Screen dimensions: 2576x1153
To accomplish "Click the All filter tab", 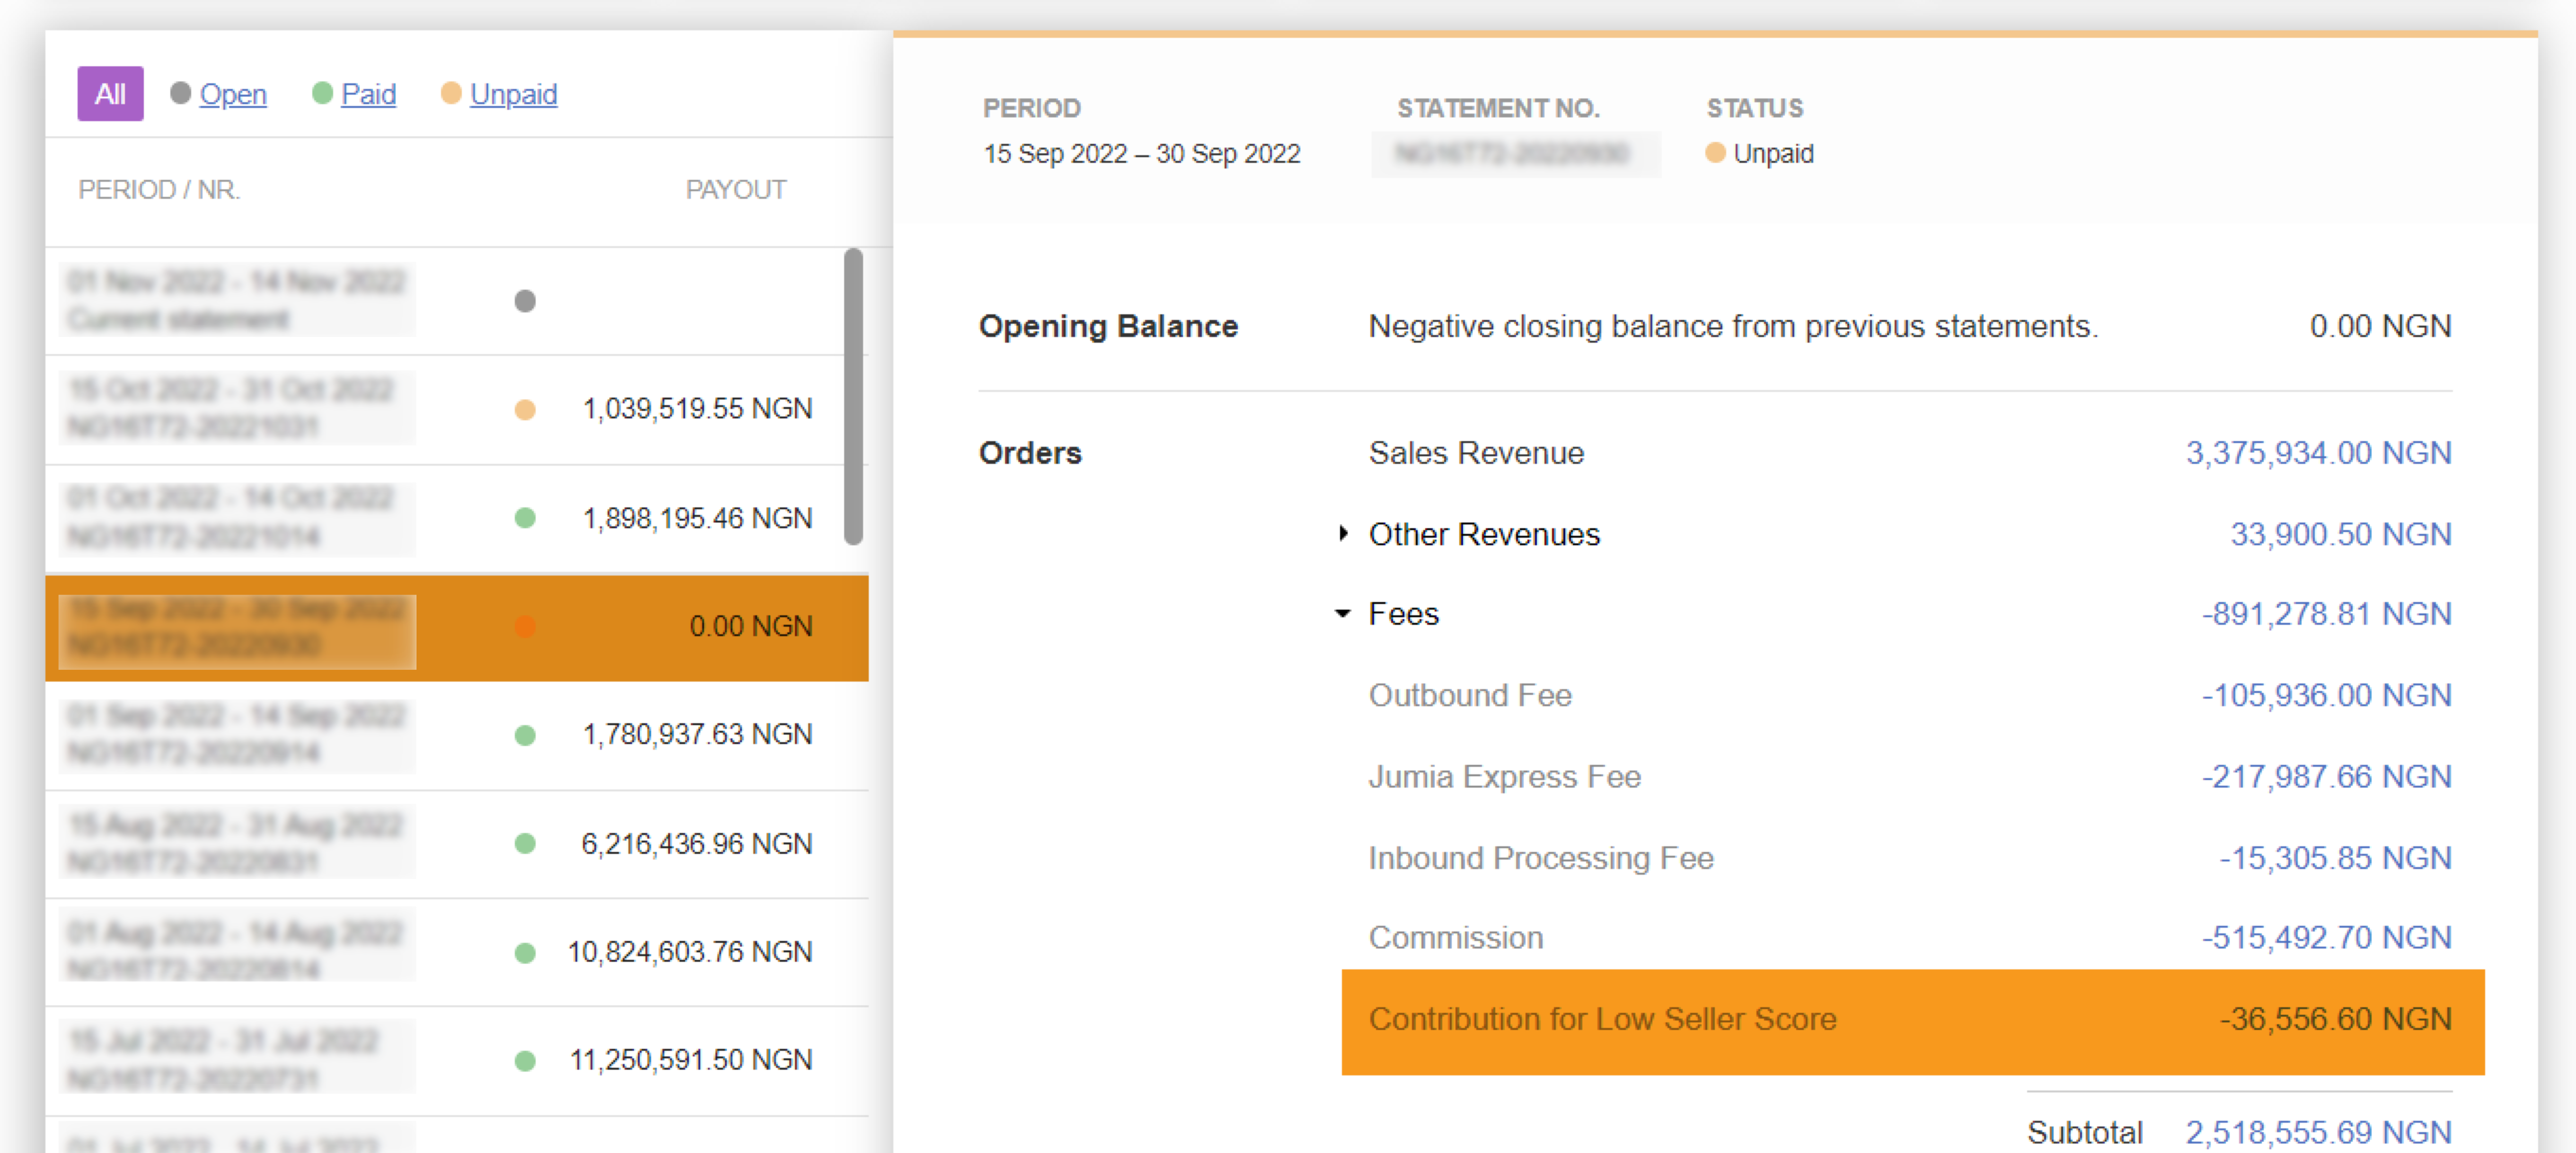I will pos(110,94).
